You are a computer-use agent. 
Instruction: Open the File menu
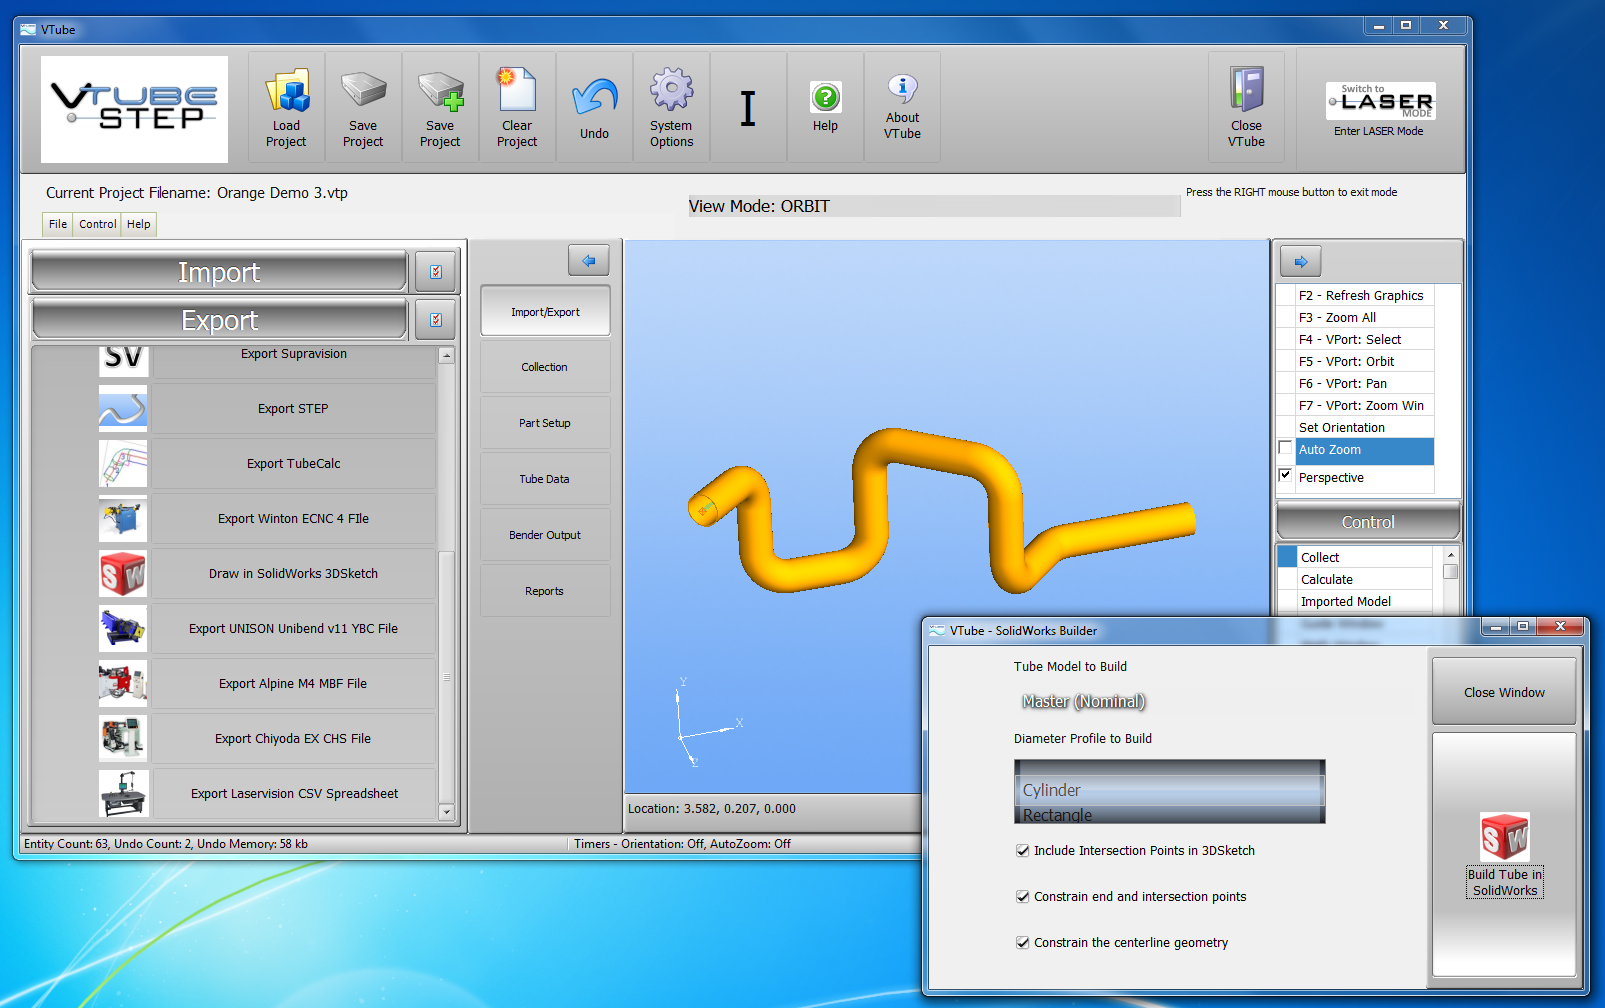click(58, 224)
